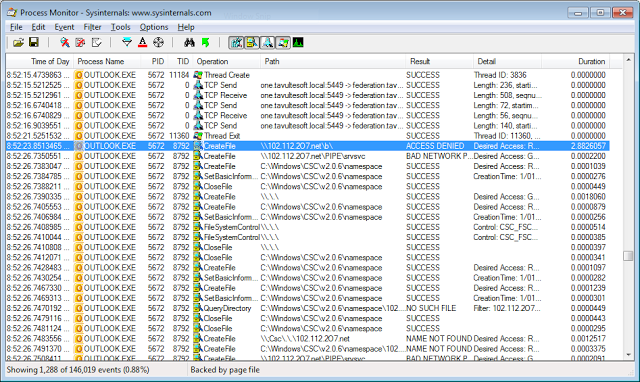This screenshot has width=640, height=382.
Task: Click the QueryDirectory operation icon
Action: (198, 308)
